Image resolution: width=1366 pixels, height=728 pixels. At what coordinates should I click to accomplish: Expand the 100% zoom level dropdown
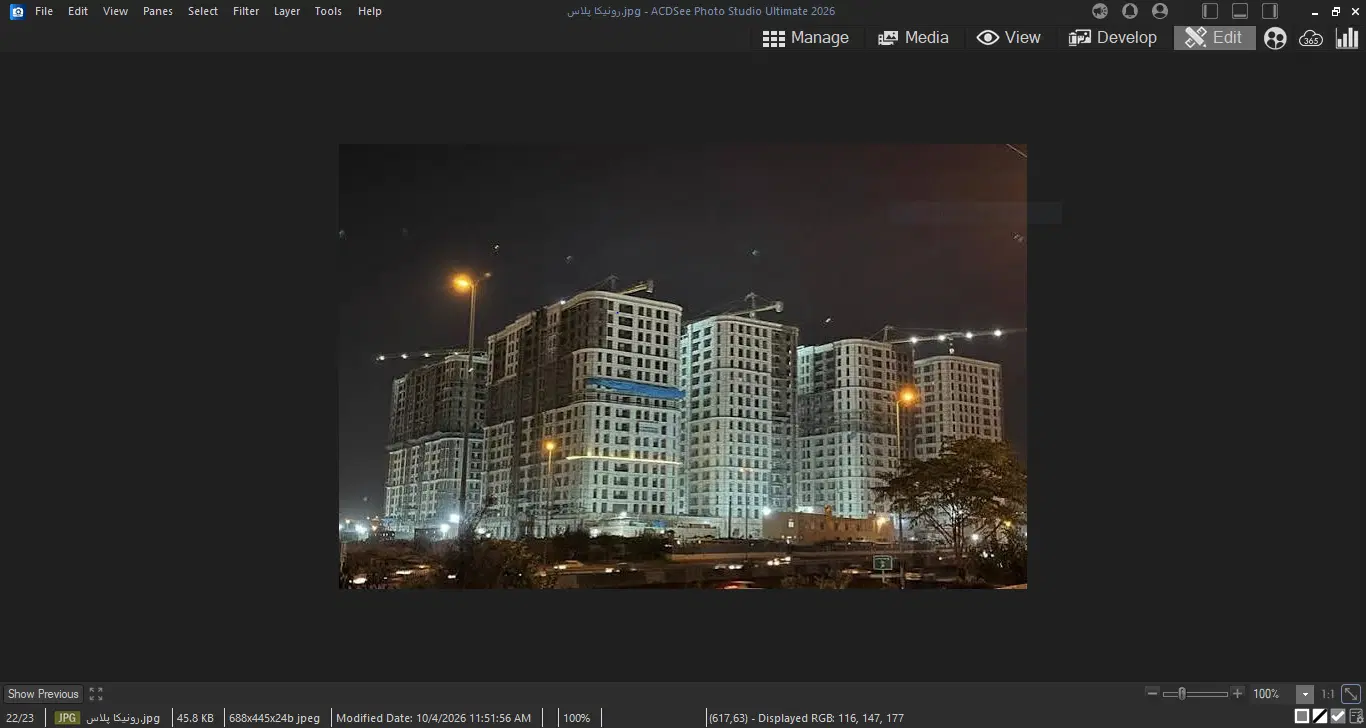tap(1305, 694)
